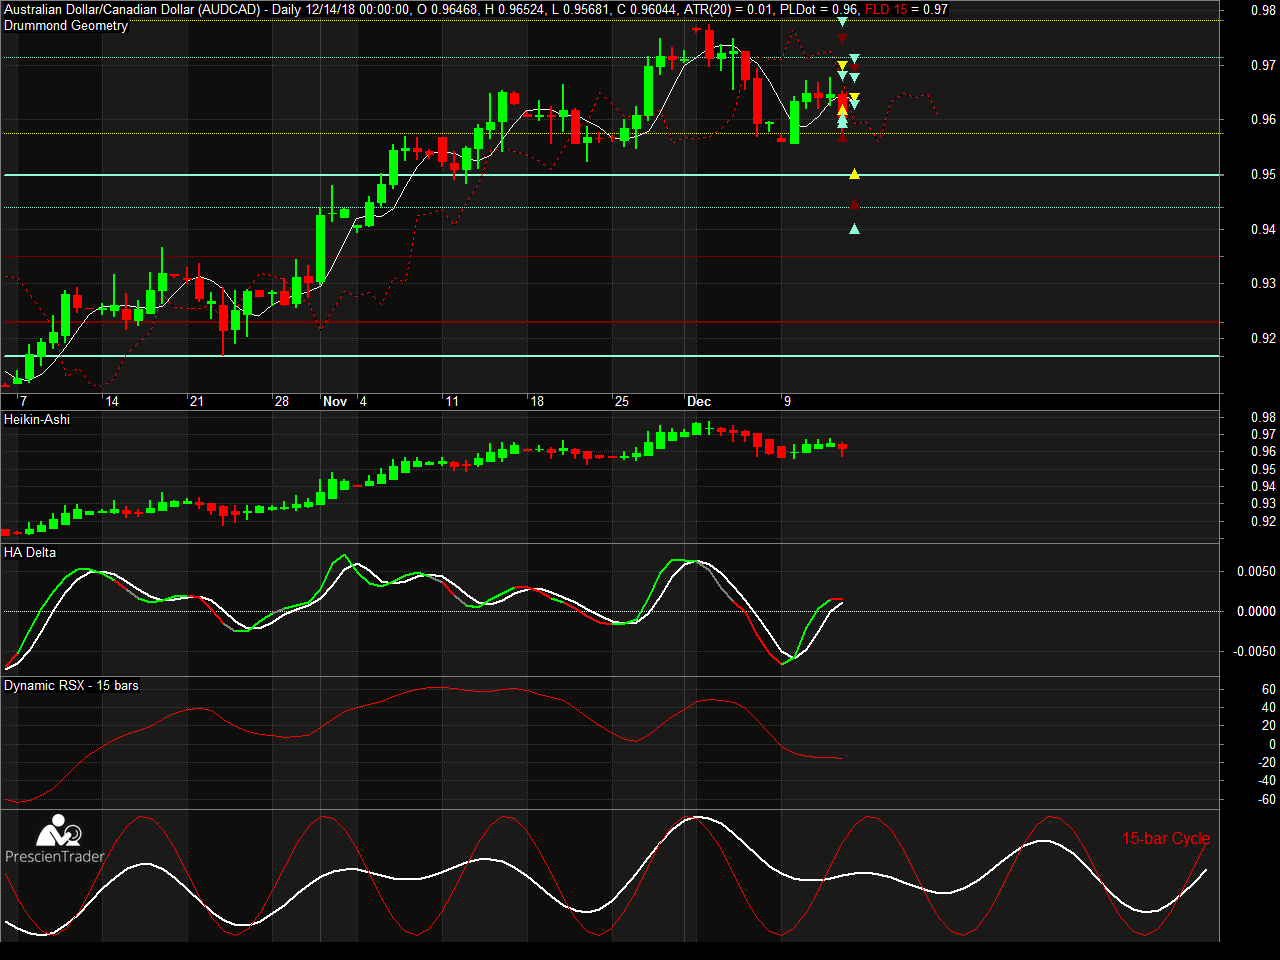Click 0.94 on the main price axis

click(1263, 230)
